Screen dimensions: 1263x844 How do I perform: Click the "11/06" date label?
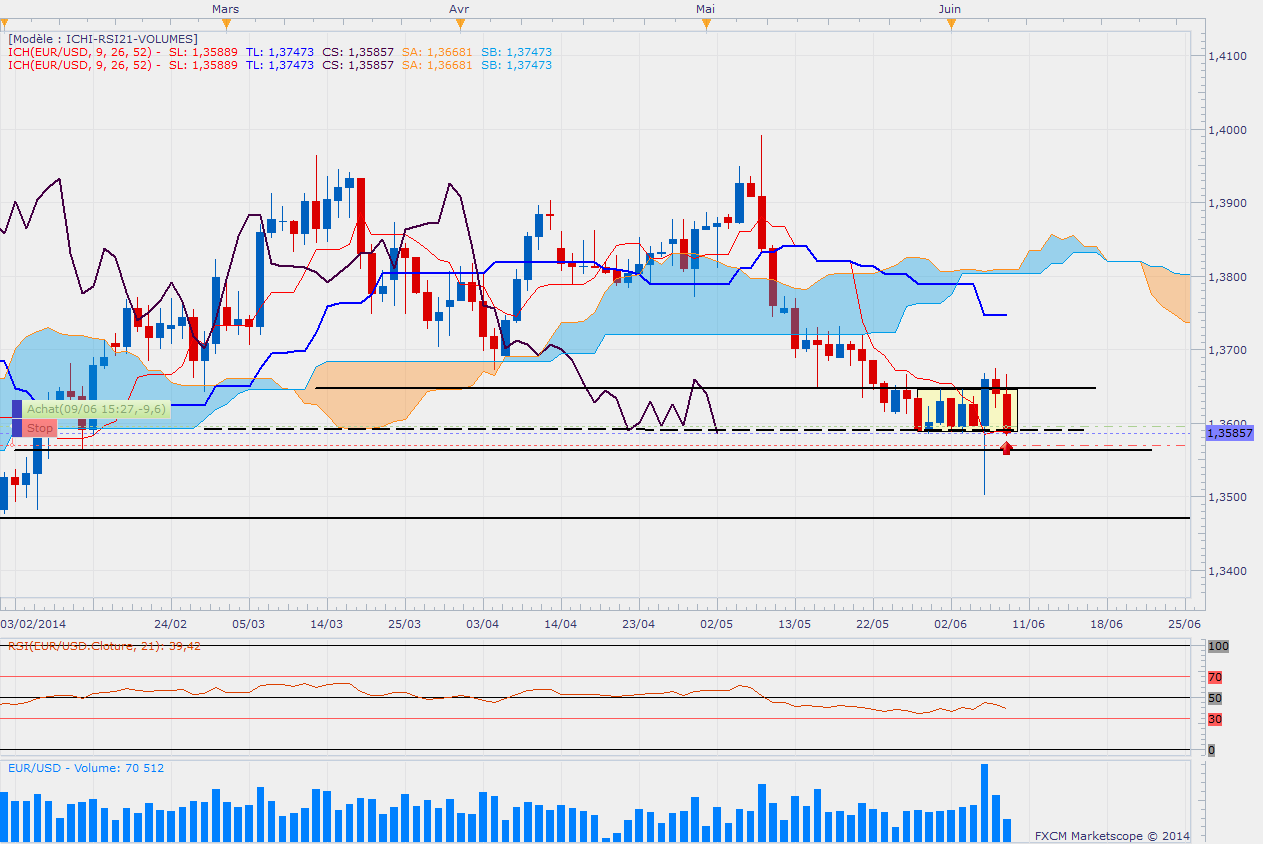[1029, 623]
